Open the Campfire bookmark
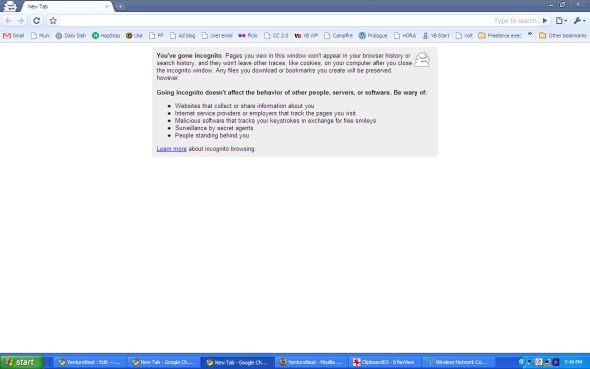 pos(338,36)
